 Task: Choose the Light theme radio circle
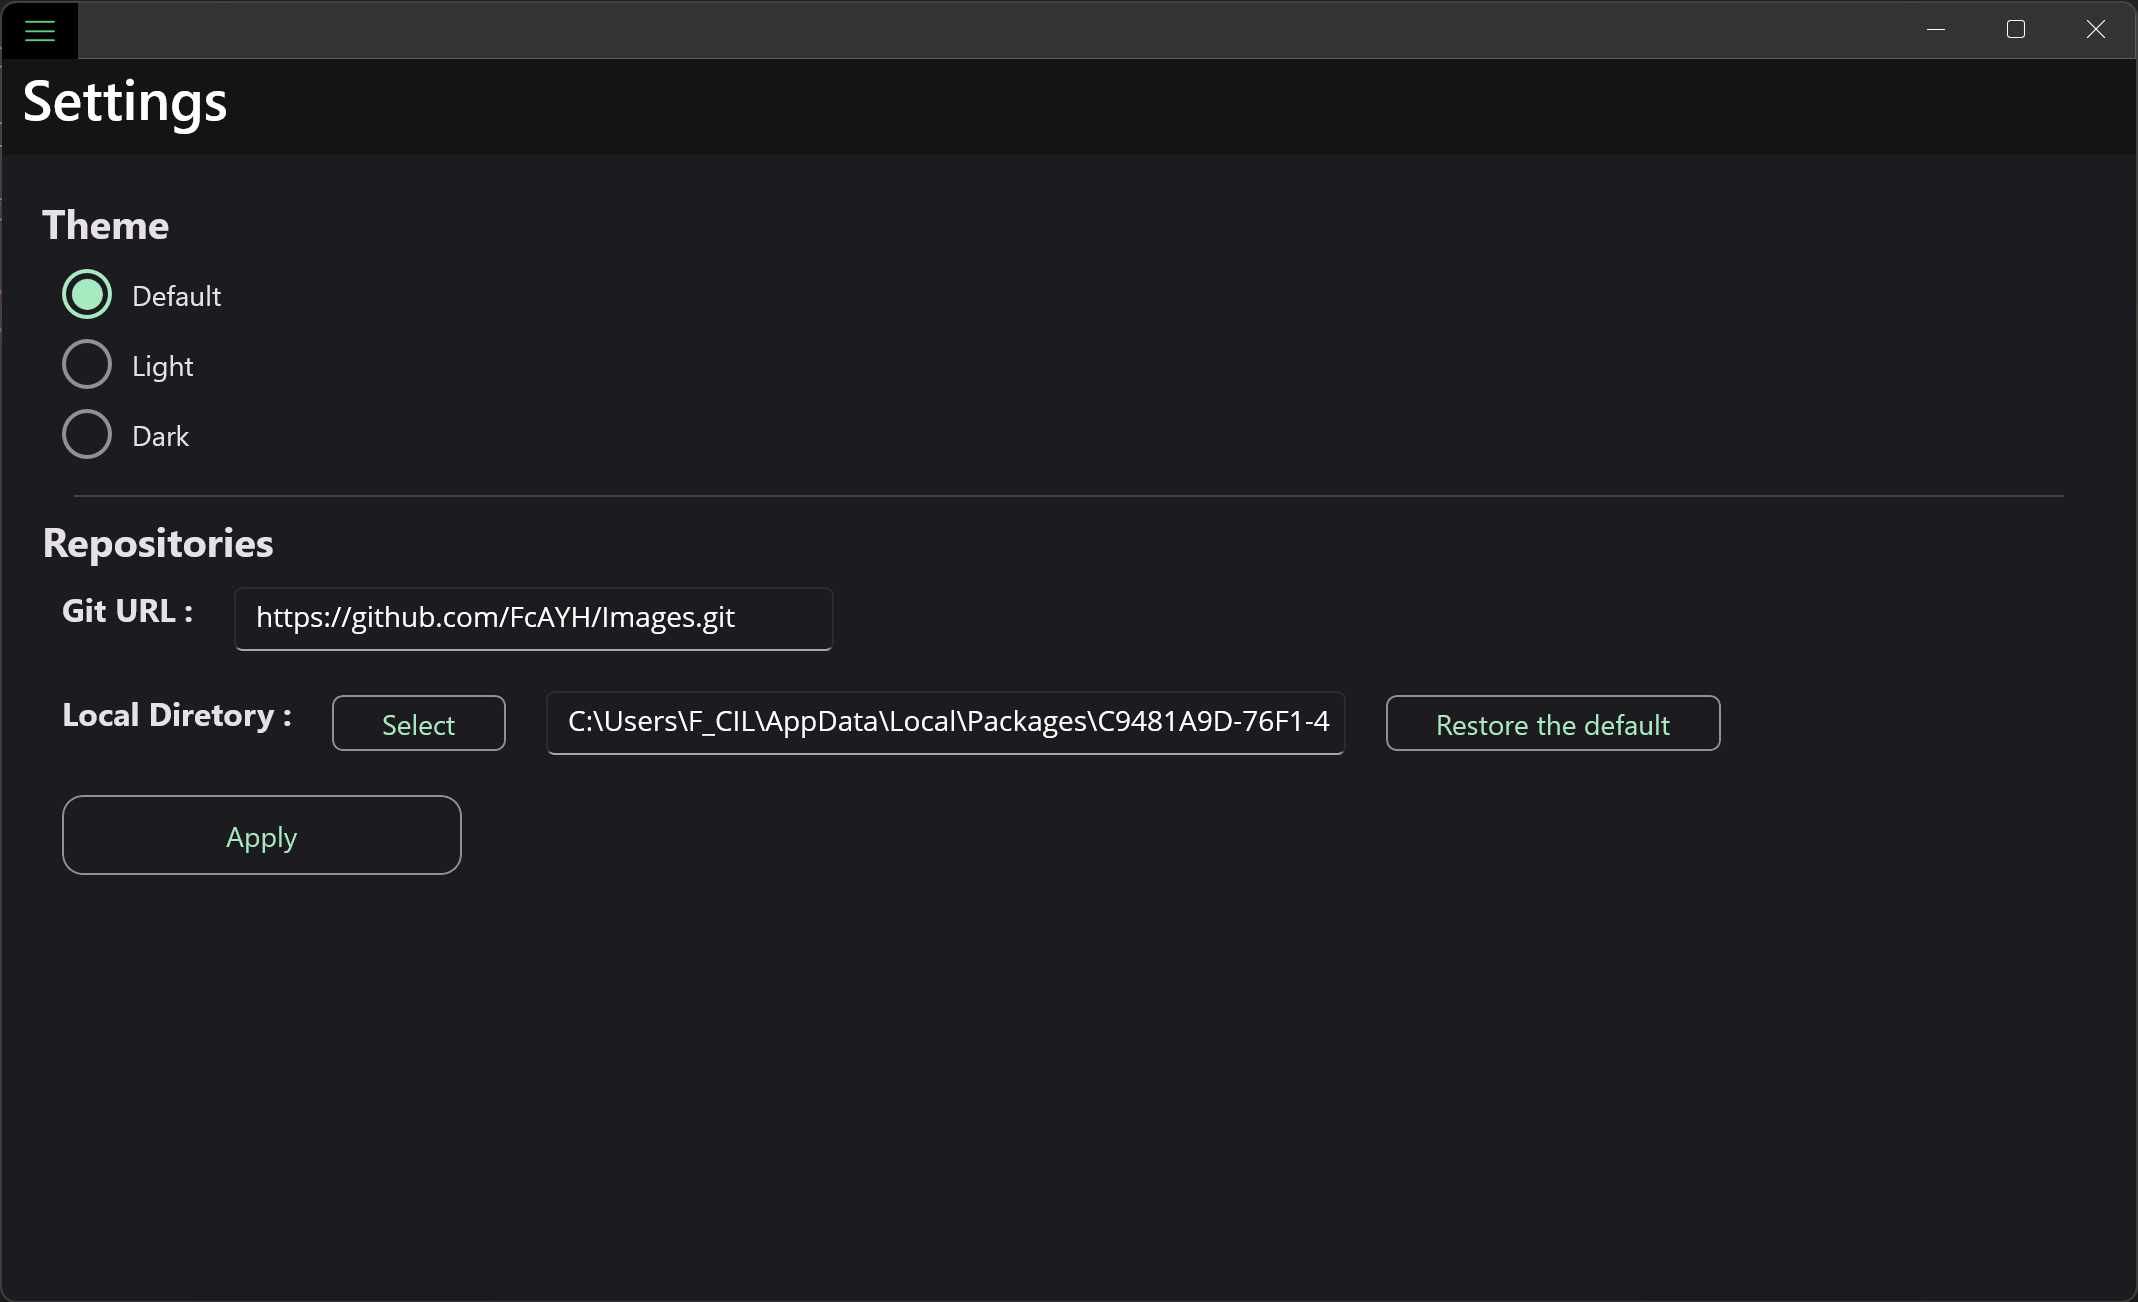point(87,365)
